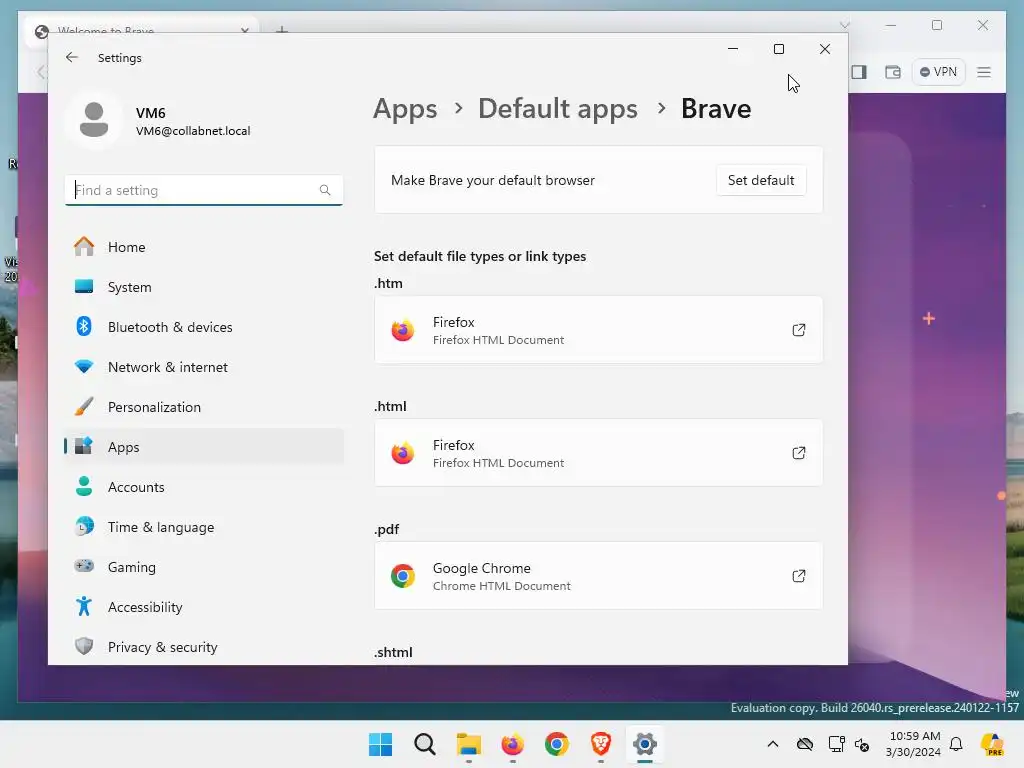
Task: Switch to Brave from the taskbar
Action: point(601,744)
